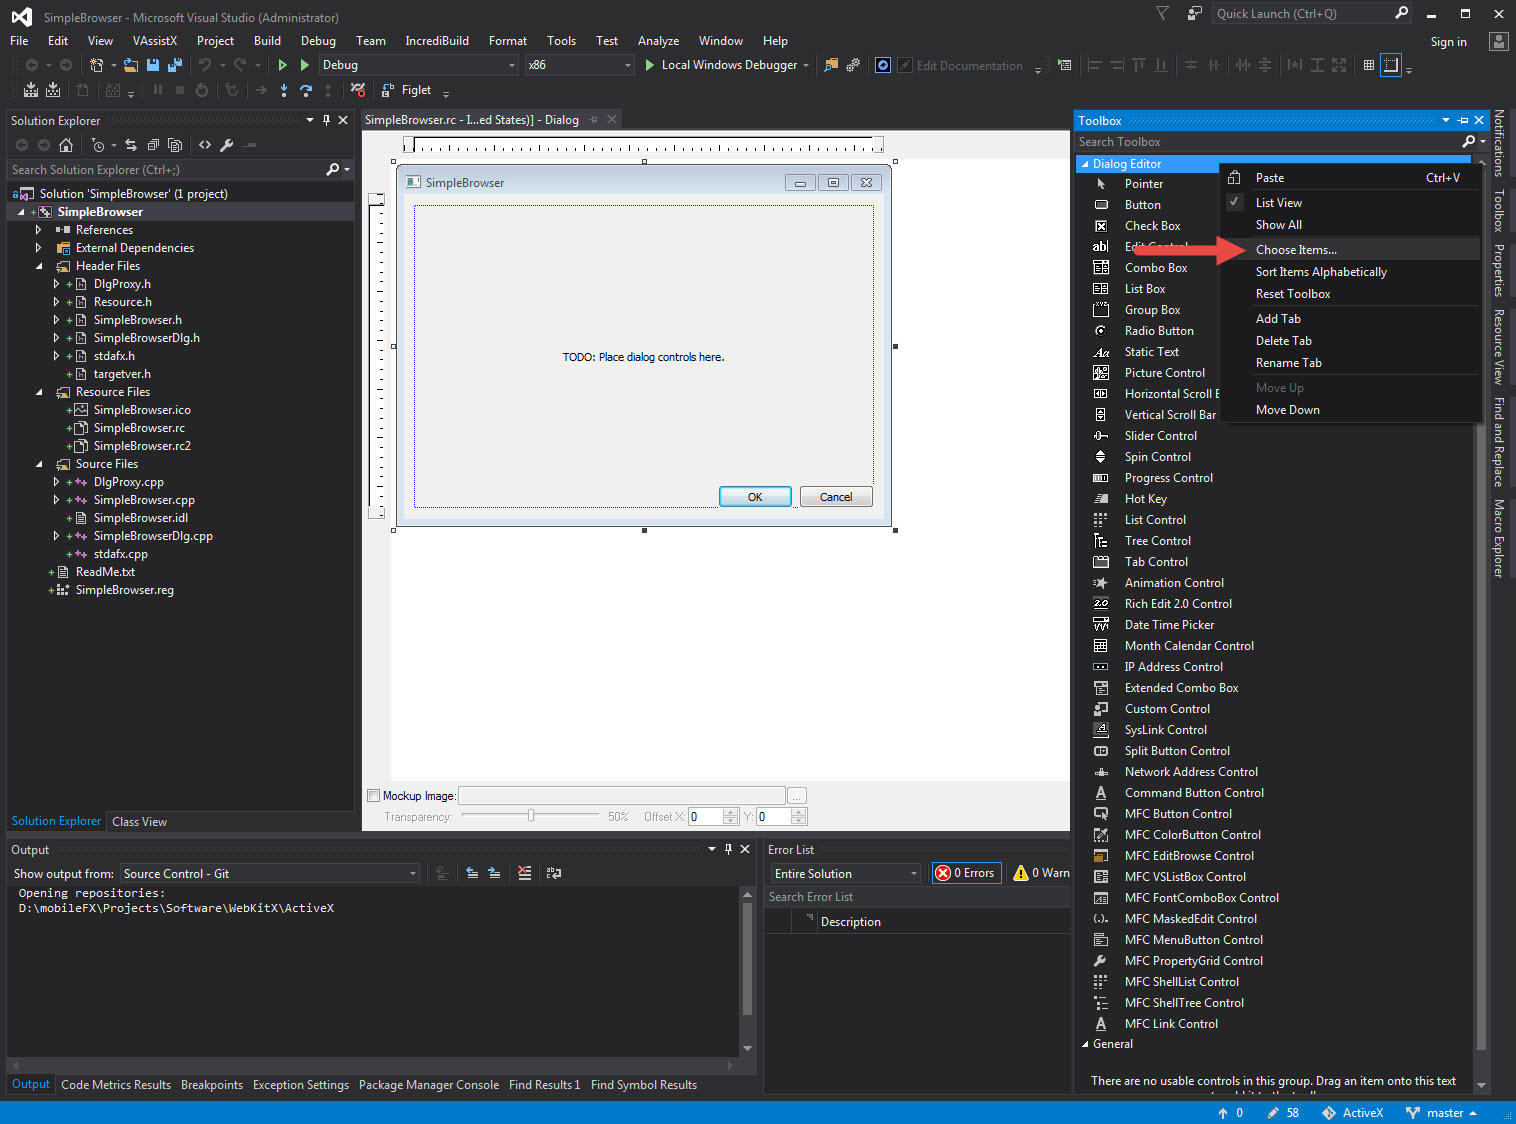Viewport: 1516px width, 1124px height.
Task: Select MFC PropertyGrid Control toolbox item
Action: (1193, 961)
